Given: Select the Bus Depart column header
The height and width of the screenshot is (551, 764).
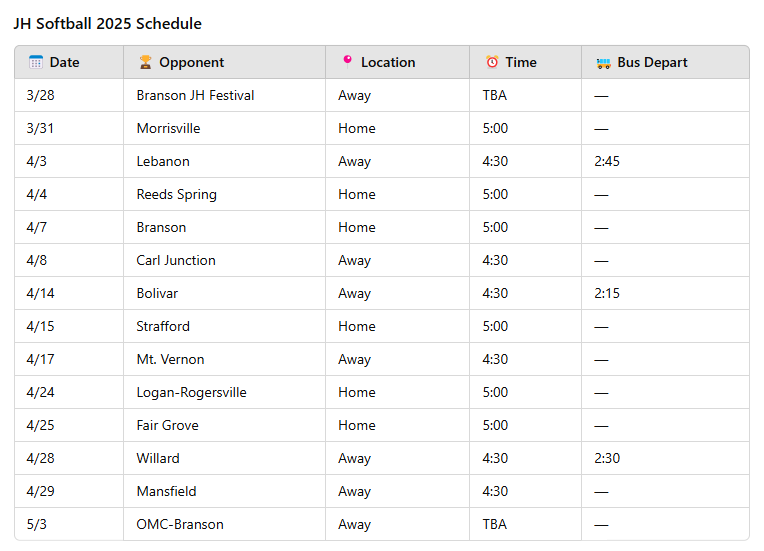Looking at the screenshot, I should [652, 62].
